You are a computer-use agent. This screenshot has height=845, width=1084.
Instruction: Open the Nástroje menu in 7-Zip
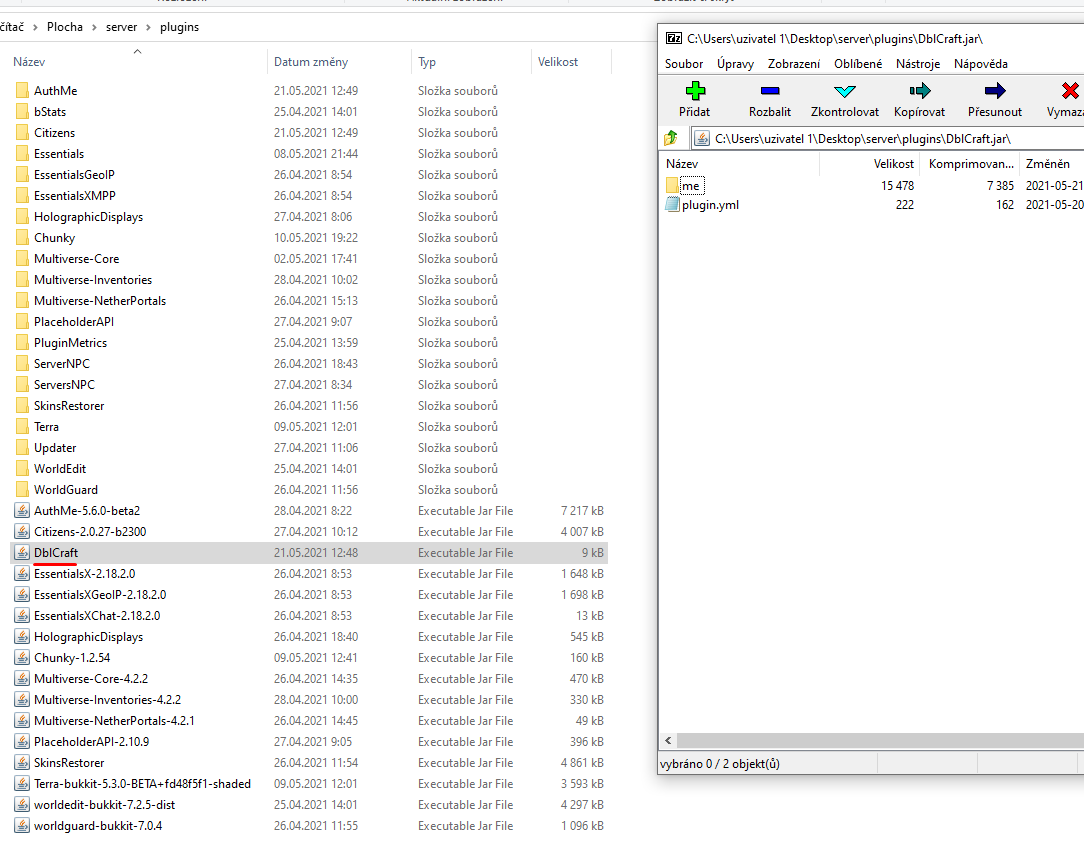coord(917,63)
